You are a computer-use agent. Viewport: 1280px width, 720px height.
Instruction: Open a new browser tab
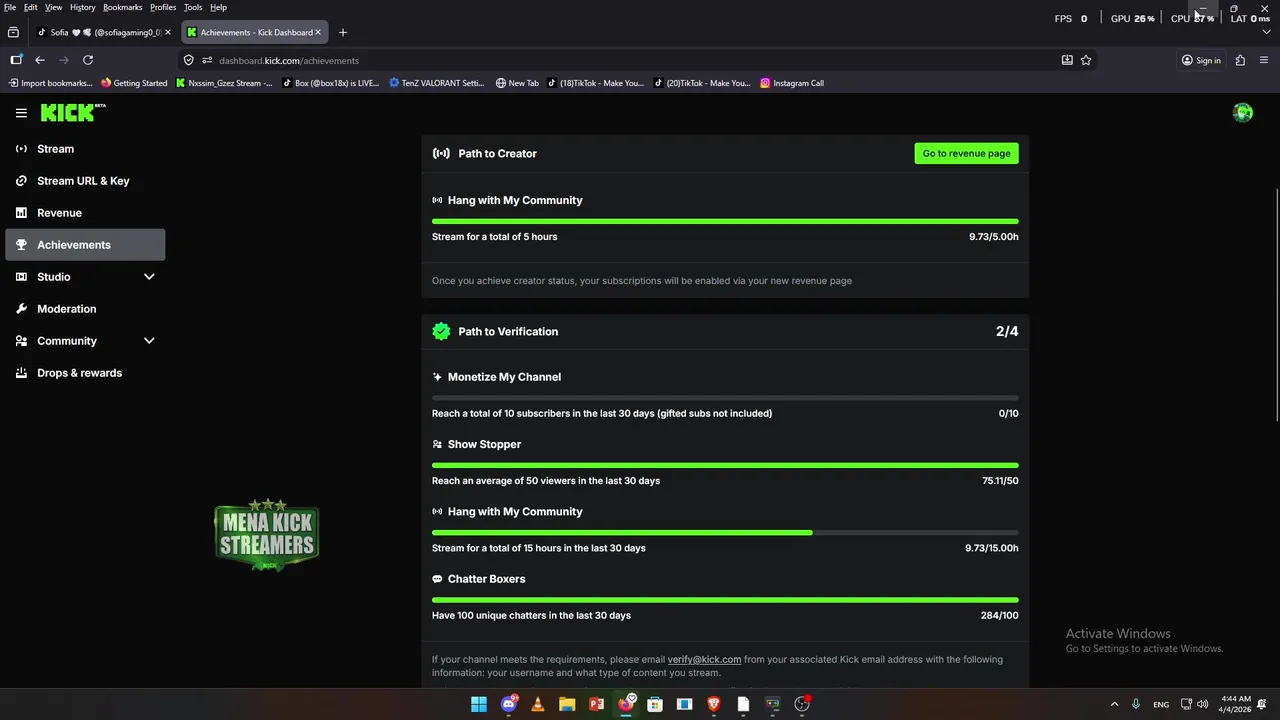coord(343,32)
